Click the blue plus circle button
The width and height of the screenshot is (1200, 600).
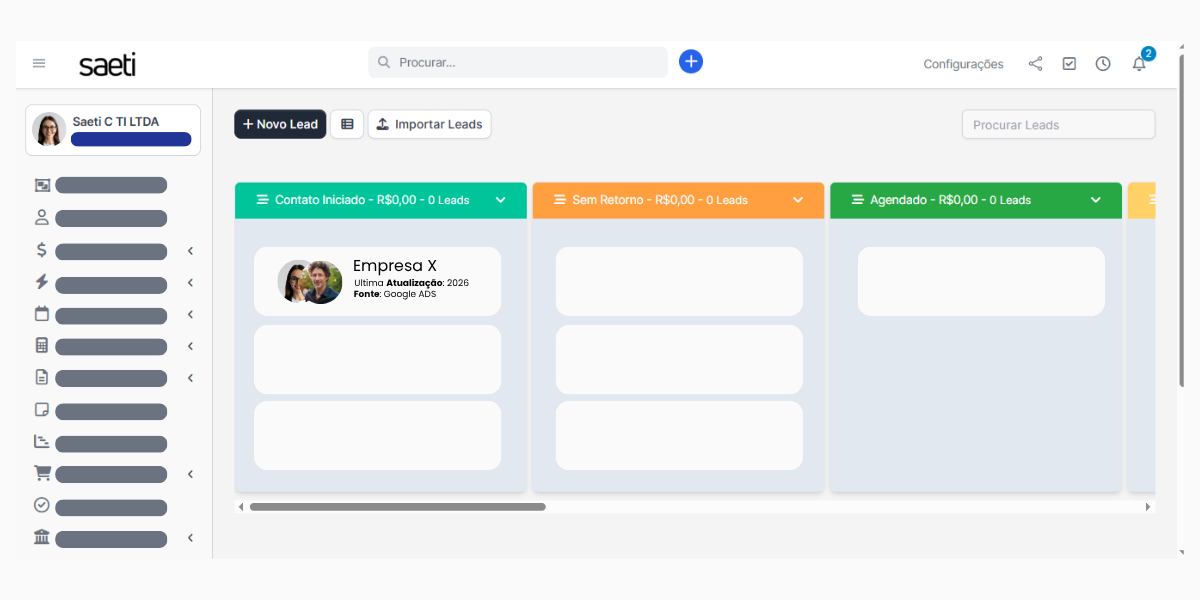(691, 62)
